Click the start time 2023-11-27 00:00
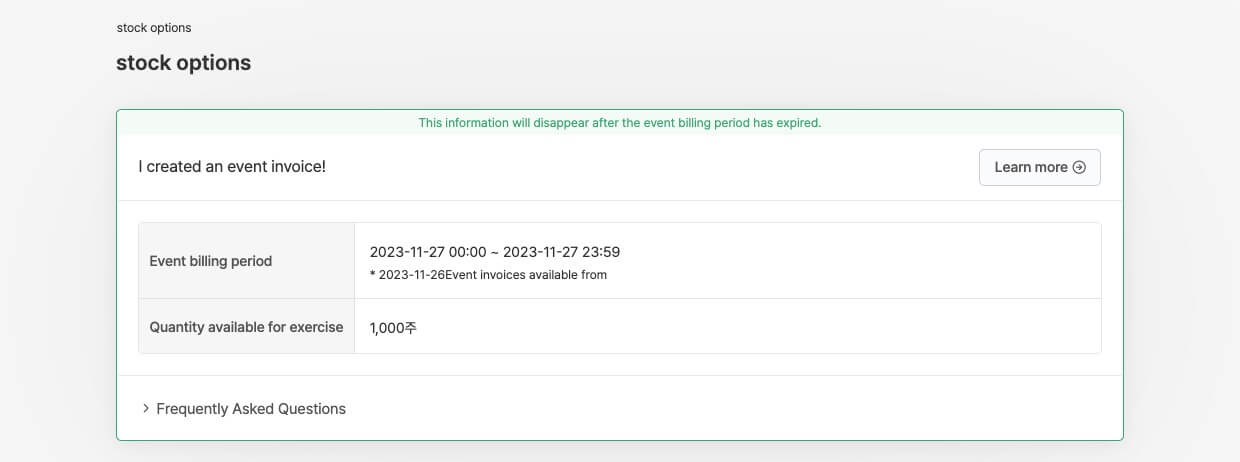Screen dimensions: 1240x462 [x=428, y=252]
